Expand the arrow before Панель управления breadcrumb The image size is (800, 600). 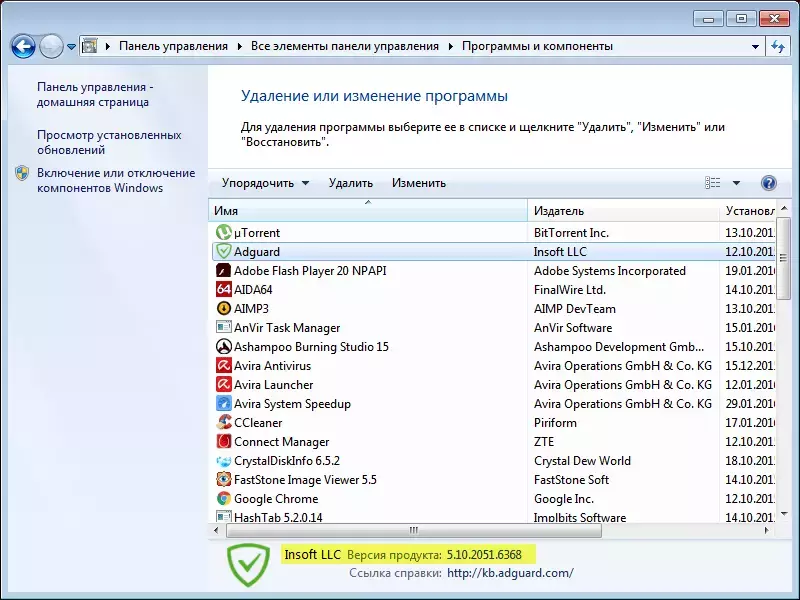click(108, 46)
